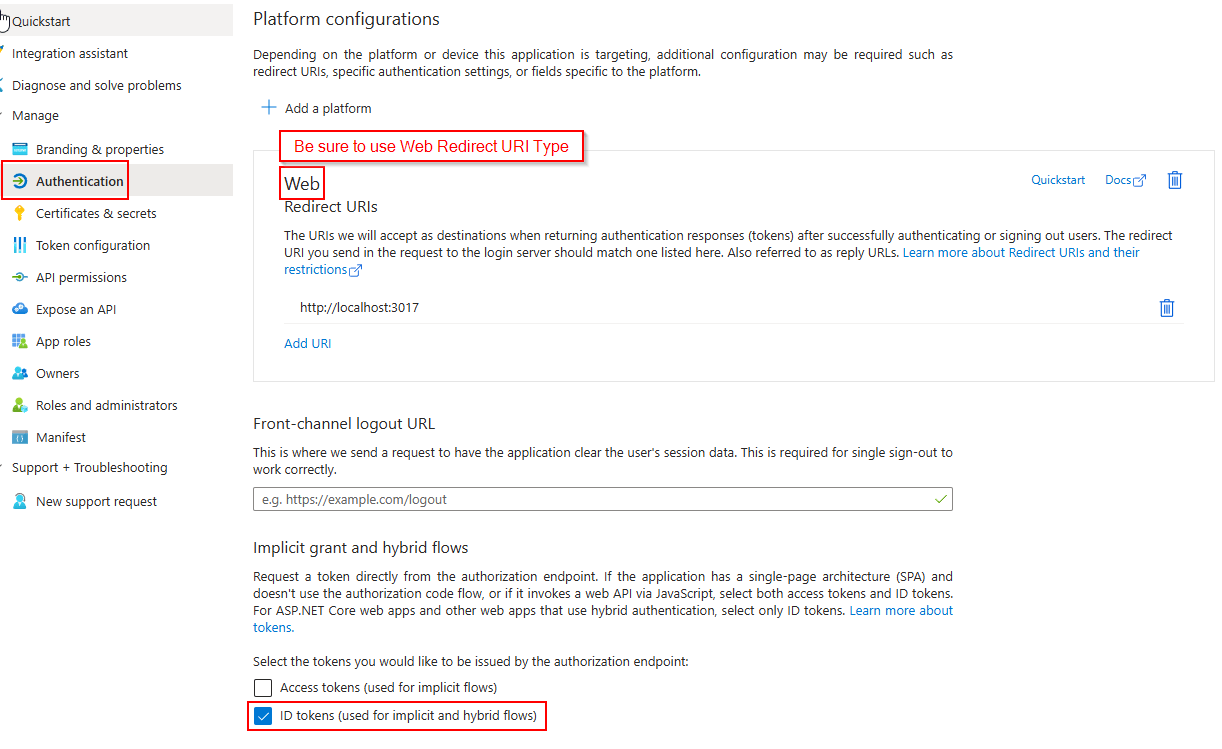
Task: Open the Authentication menu item
Action: pos(79,181)
